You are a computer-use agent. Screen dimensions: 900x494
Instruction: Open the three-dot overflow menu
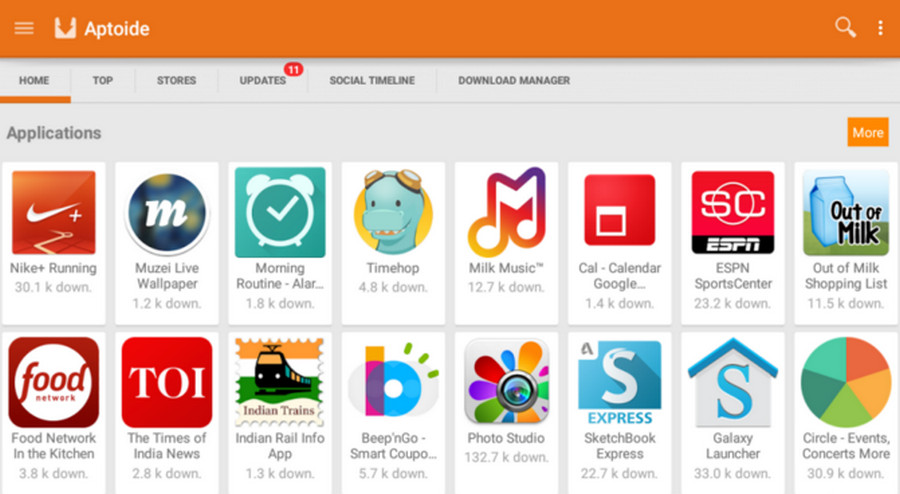(x=880, y=28)
